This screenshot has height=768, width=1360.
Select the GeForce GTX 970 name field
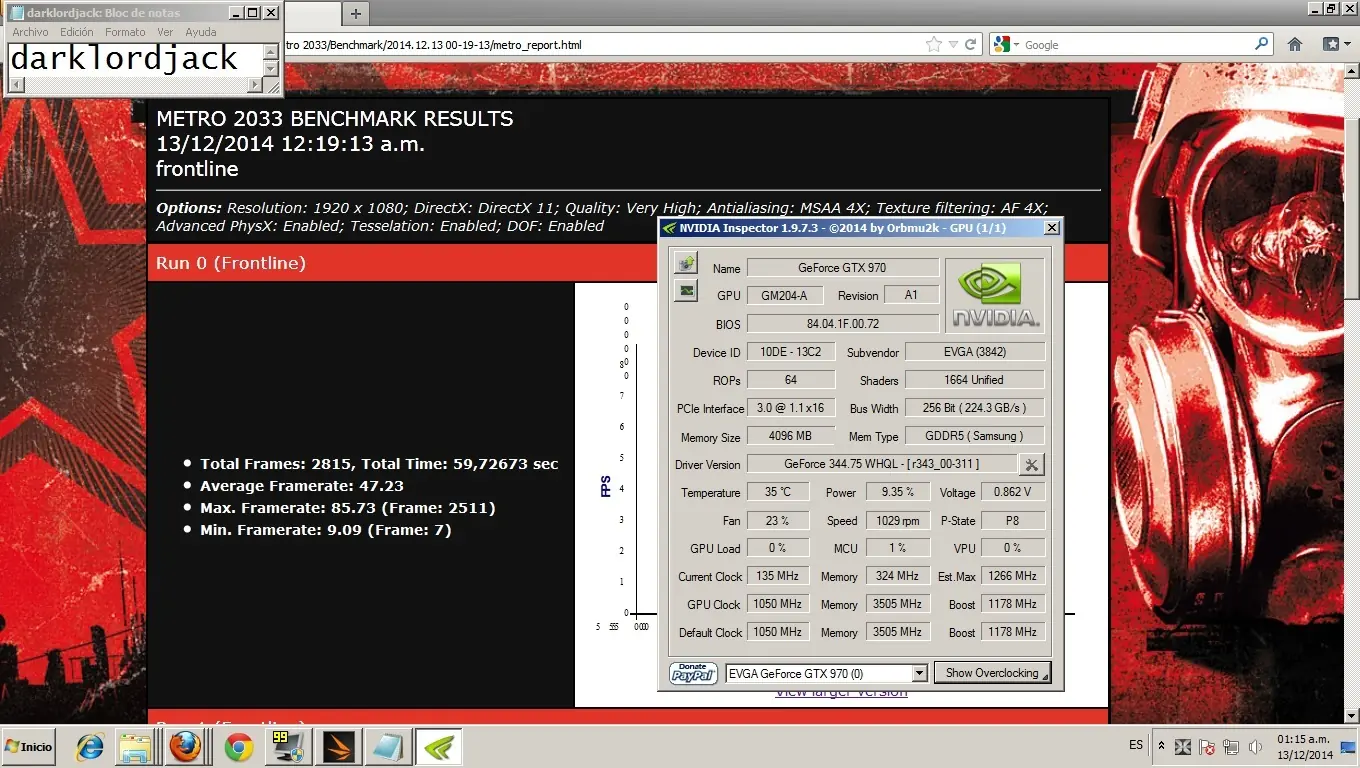[842, 267]
